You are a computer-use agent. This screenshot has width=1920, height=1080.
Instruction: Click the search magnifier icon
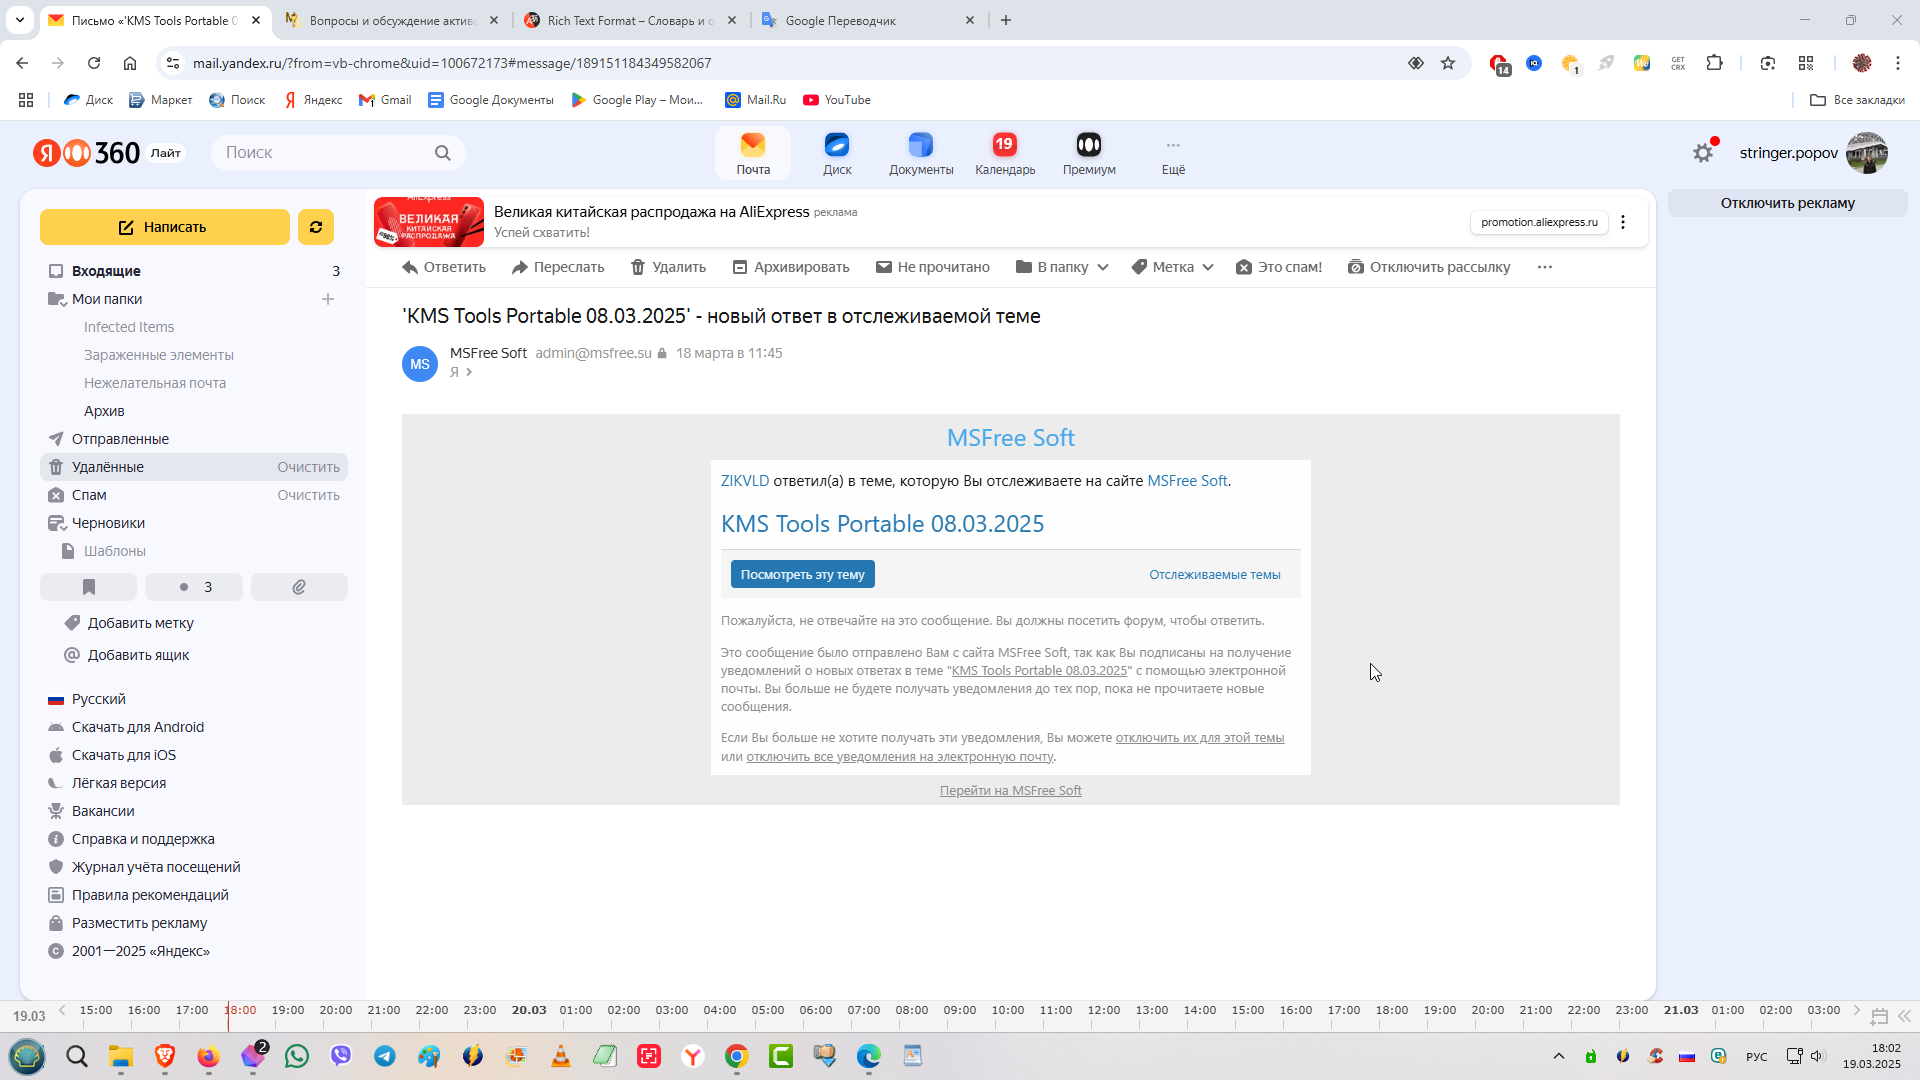pyautogui.click(x=443, y=153)
